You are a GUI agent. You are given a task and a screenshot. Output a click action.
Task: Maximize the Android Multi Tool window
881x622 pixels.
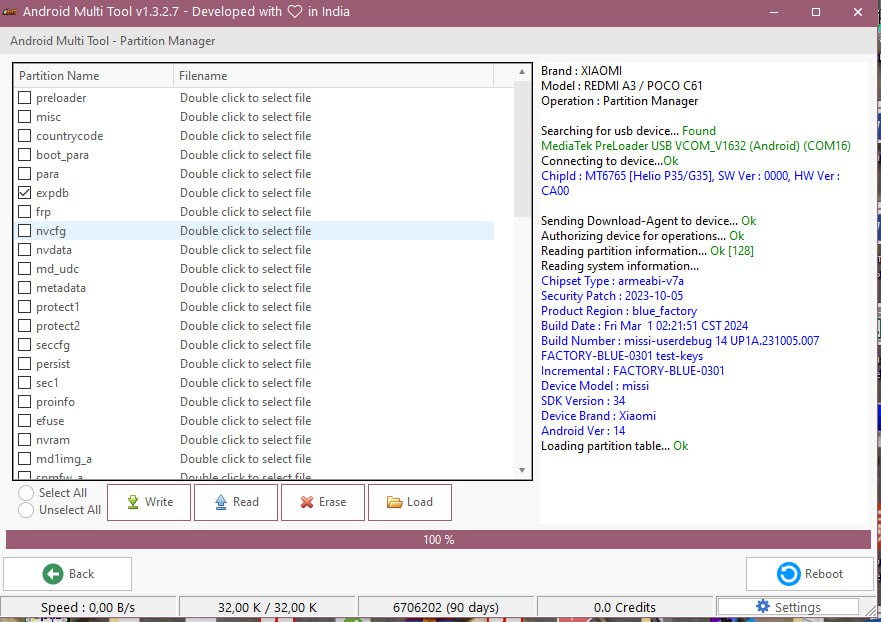816,12
